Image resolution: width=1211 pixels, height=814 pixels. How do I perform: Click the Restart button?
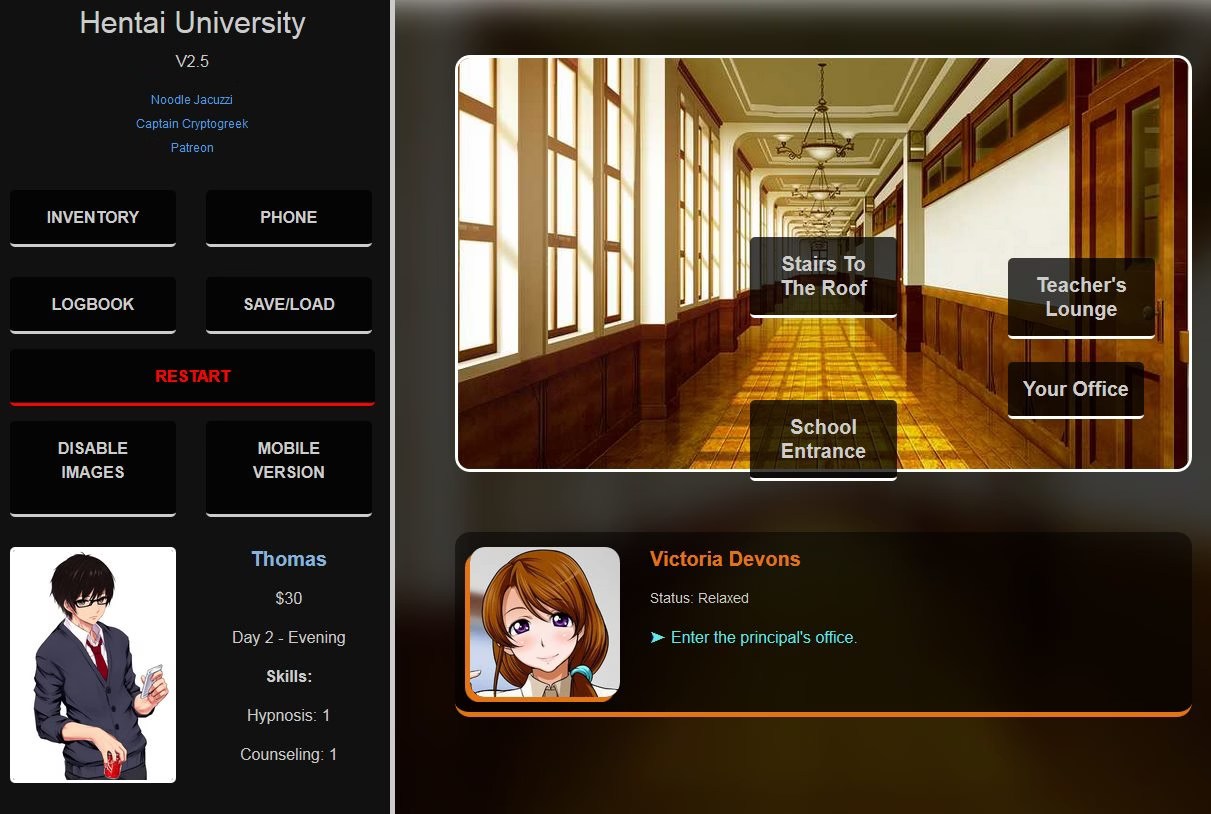tap(192, 376)
